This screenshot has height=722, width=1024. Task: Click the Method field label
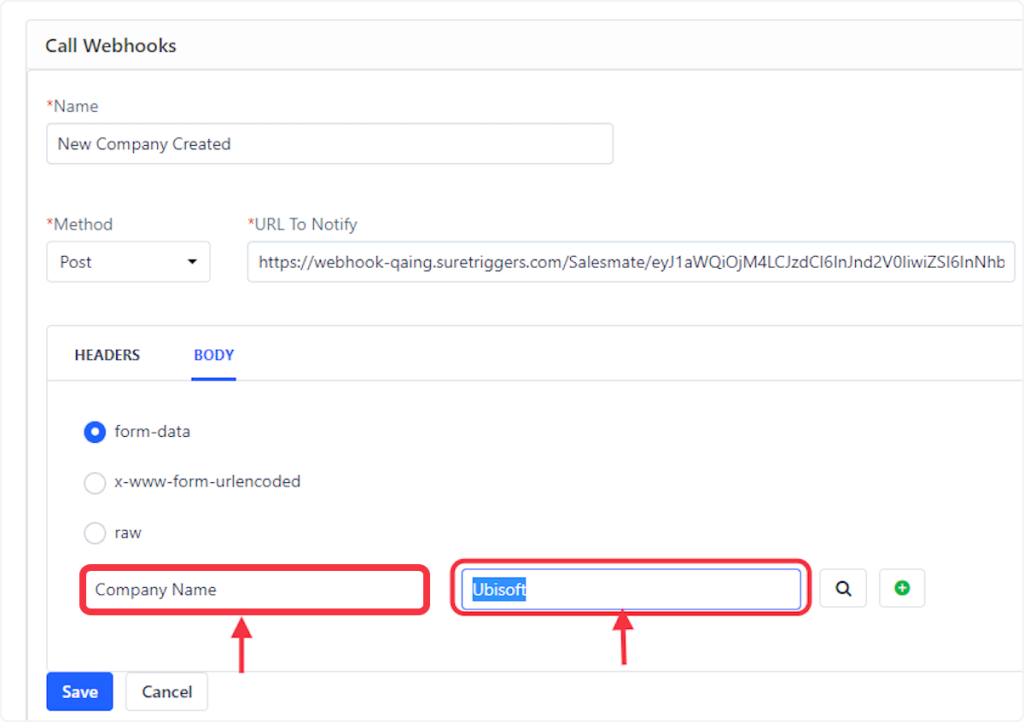click(81, 224)
